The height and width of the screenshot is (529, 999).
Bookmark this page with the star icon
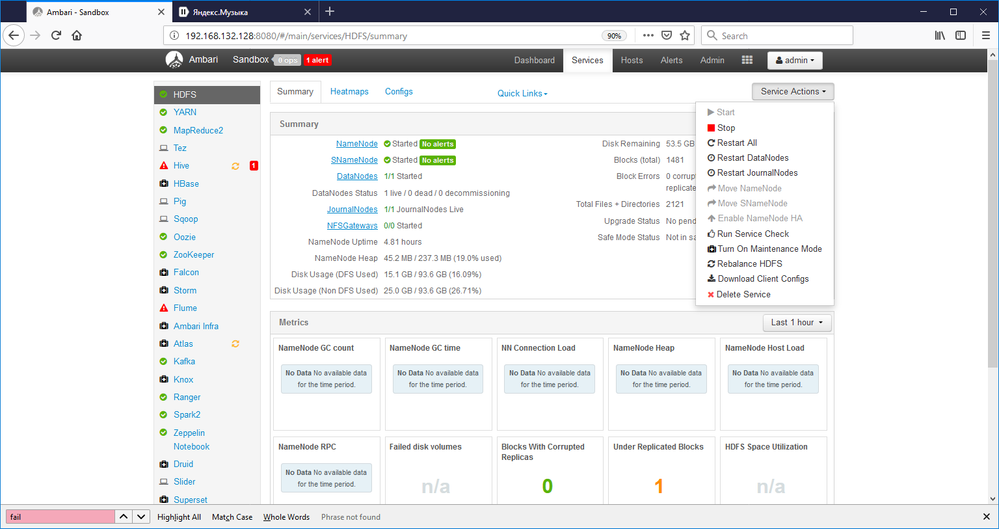coord(685,36)
